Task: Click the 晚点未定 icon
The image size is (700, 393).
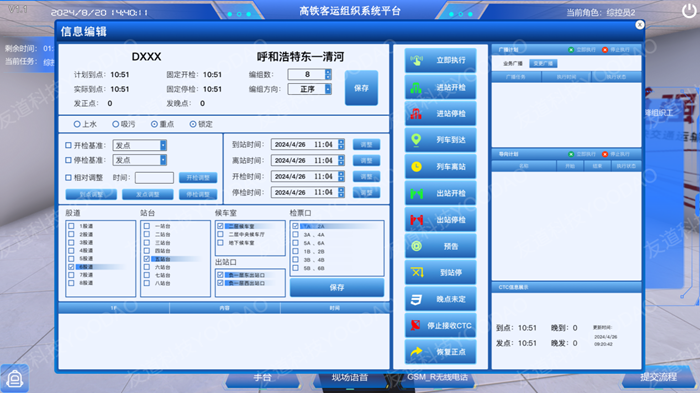Action: click(x=416, y=299)
